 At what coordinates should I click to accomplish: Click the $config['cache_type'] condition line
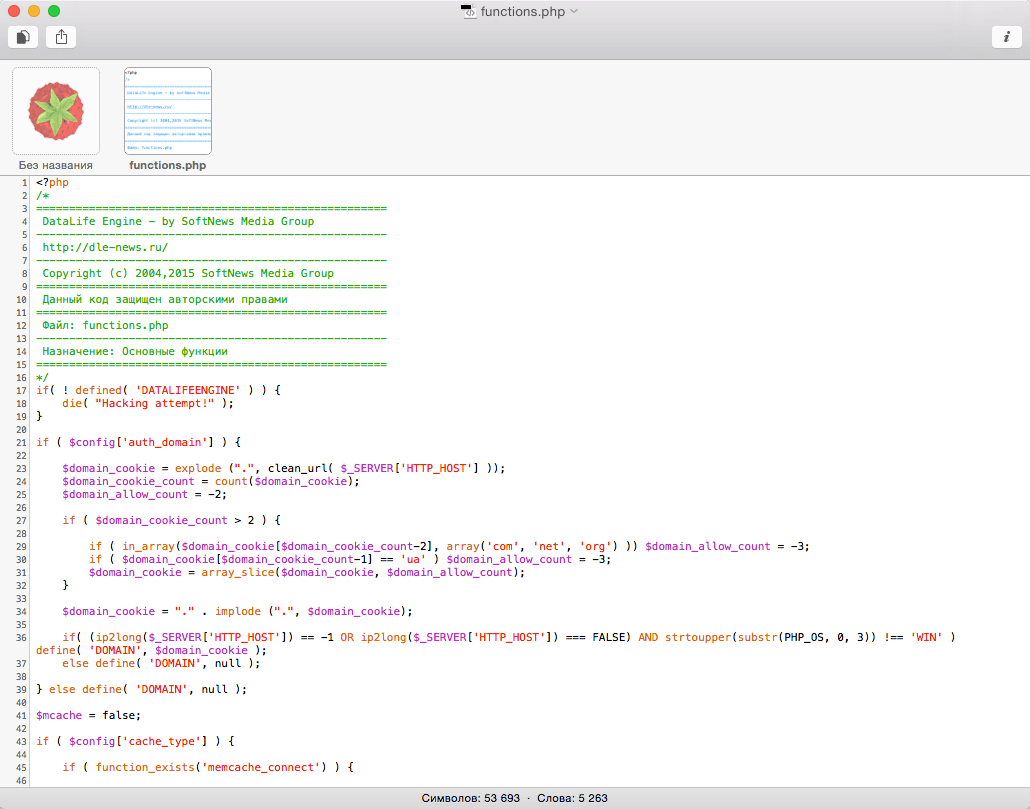[135, 741]
